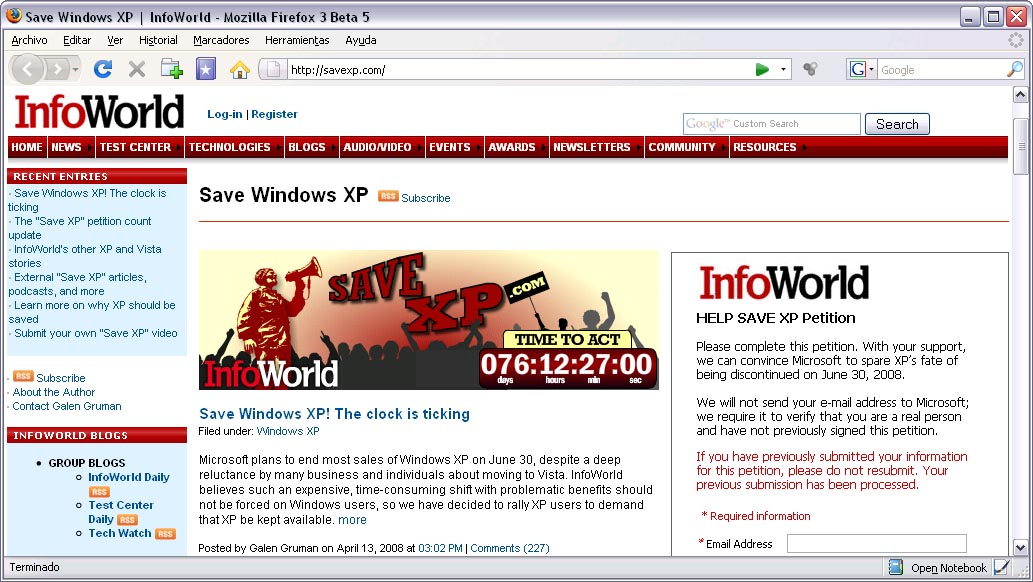Image resolution: width=1033 pixels, height=582 pixels.
Task: Open the About the Author link
Action: point(54,392)
